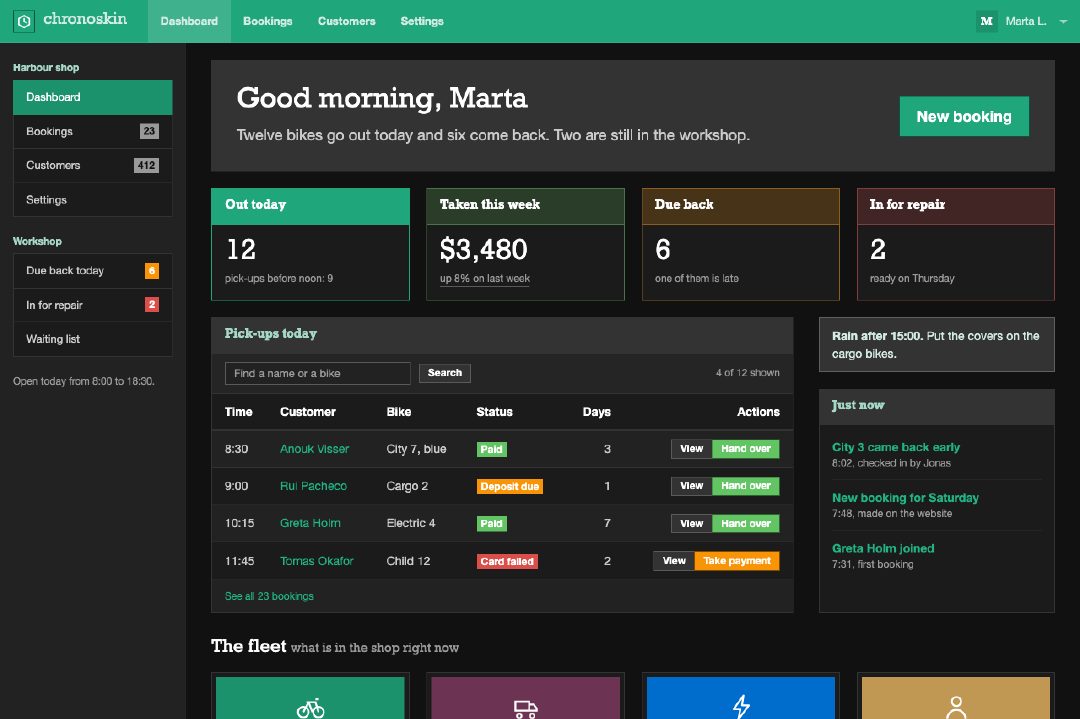This screenshot has height=719, width=1080.
Task: Open the Settings top nav tab
Action: (x=422, y=21)
